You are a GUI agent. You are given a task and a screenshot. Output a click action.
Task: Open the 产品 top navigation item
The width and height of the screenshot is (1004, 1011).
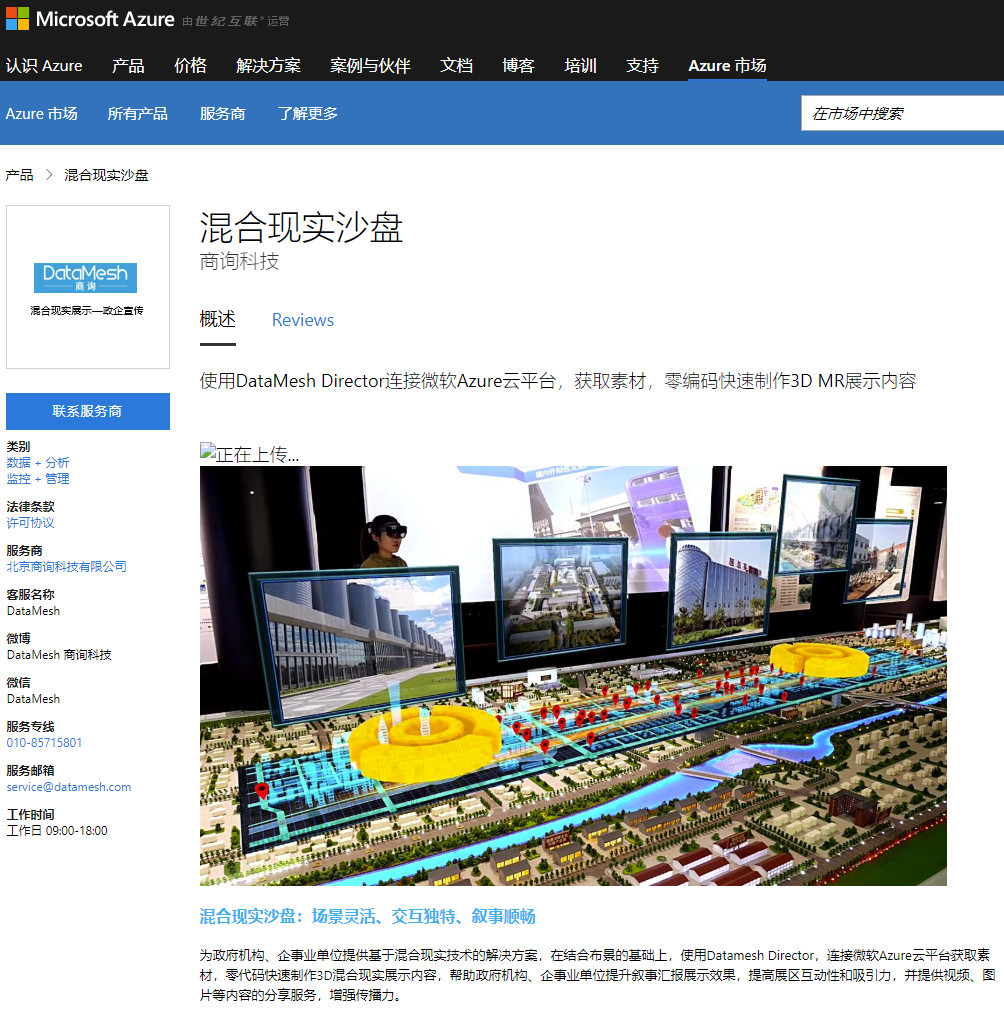tap(128, 66)
